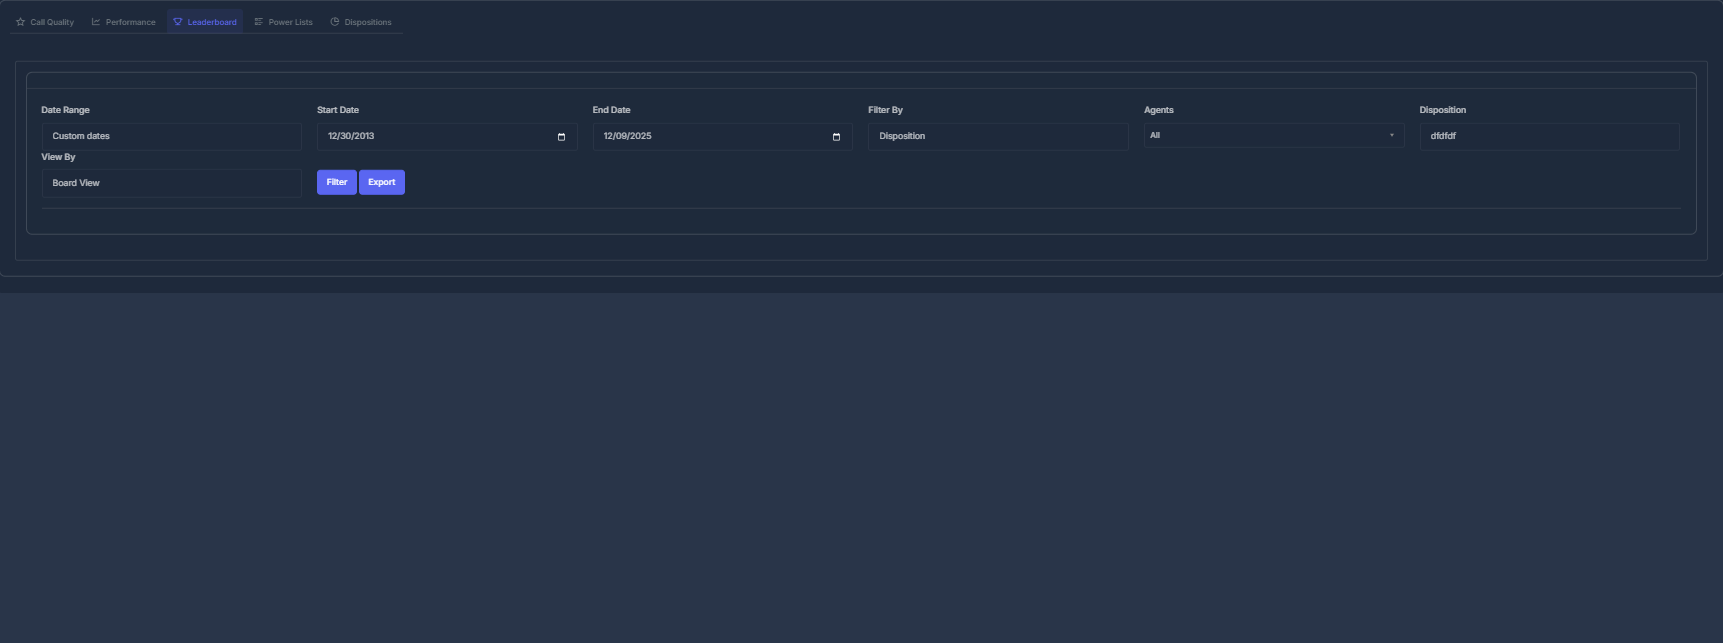
Task: Click the Date Range label
Action: coord(65,110)
